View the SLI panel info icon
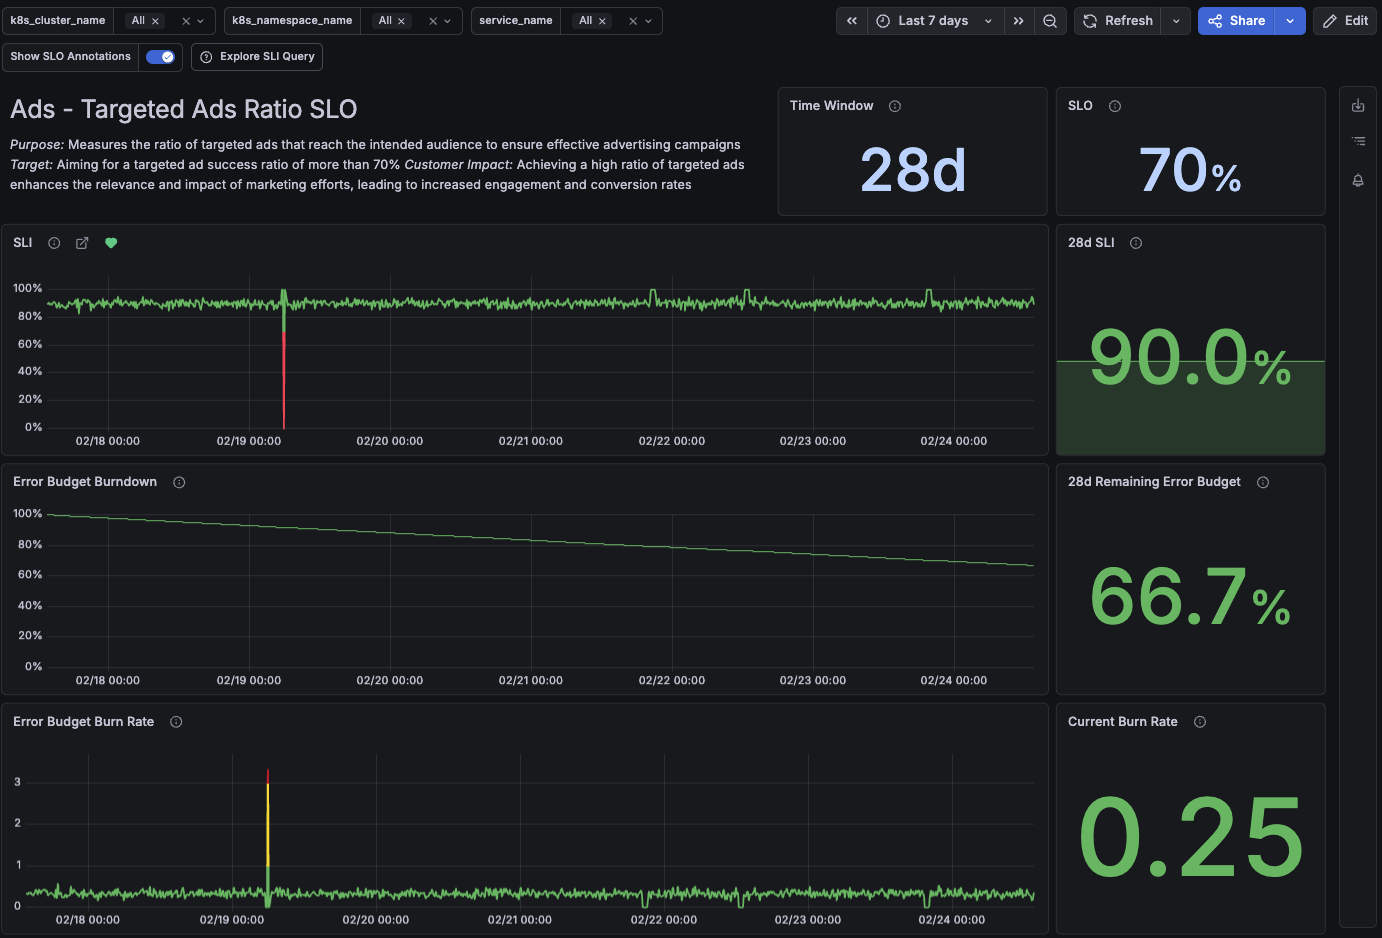1382x938 pixels. coord(53,242)
